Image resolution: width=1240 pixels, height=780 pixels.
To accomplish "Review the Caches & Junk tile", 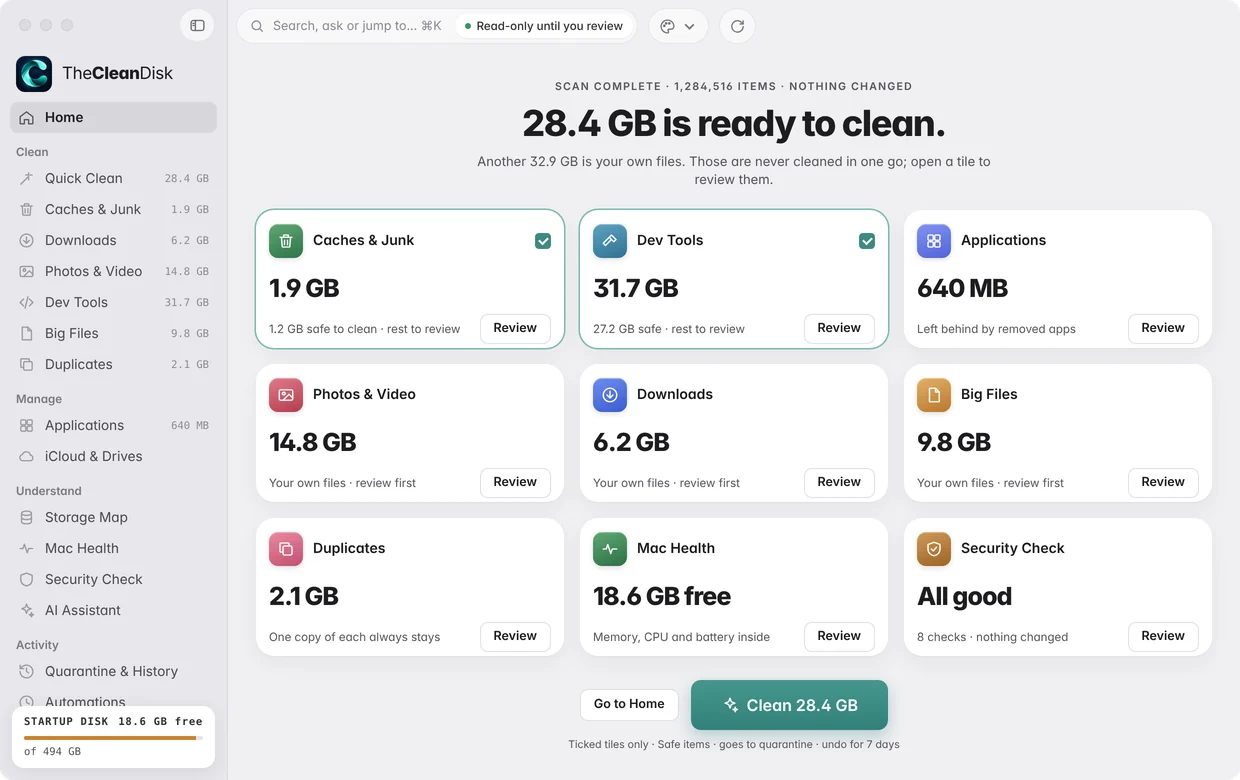I will coord(515,328).
